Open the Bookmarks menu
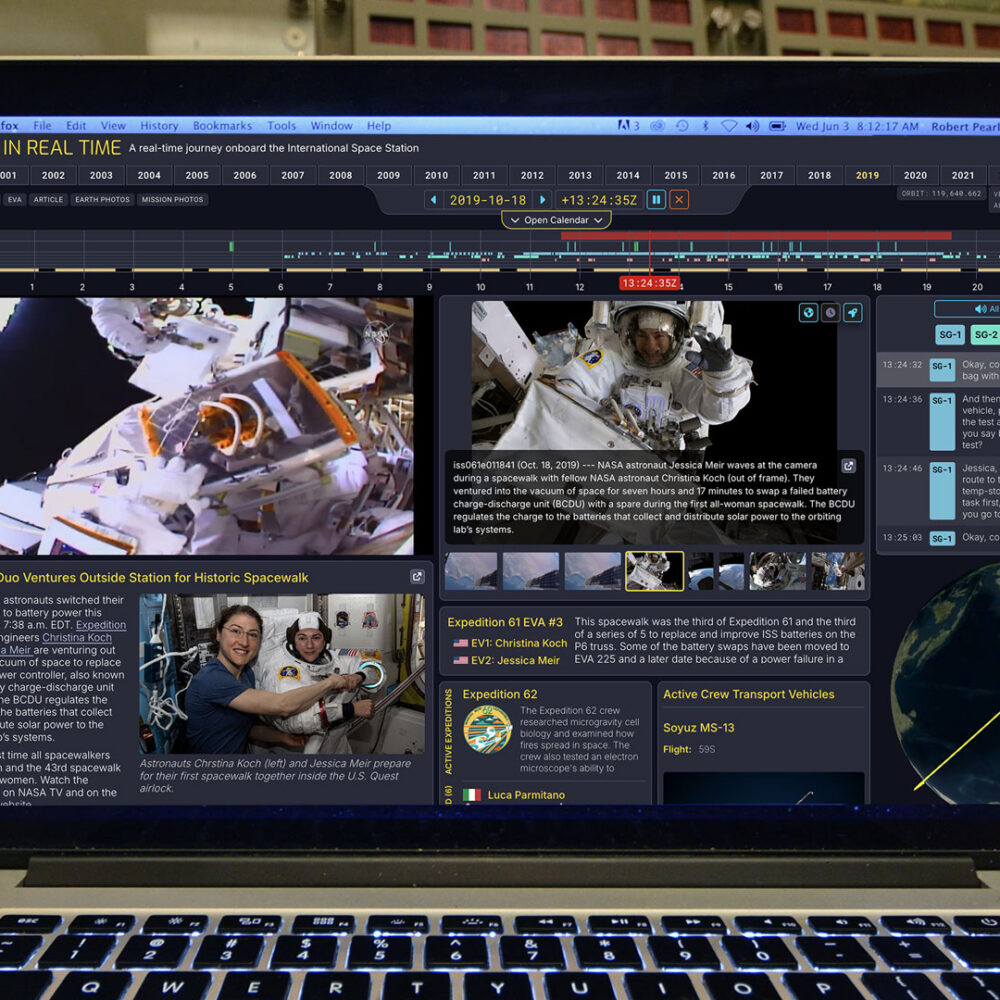 [222, 126]
